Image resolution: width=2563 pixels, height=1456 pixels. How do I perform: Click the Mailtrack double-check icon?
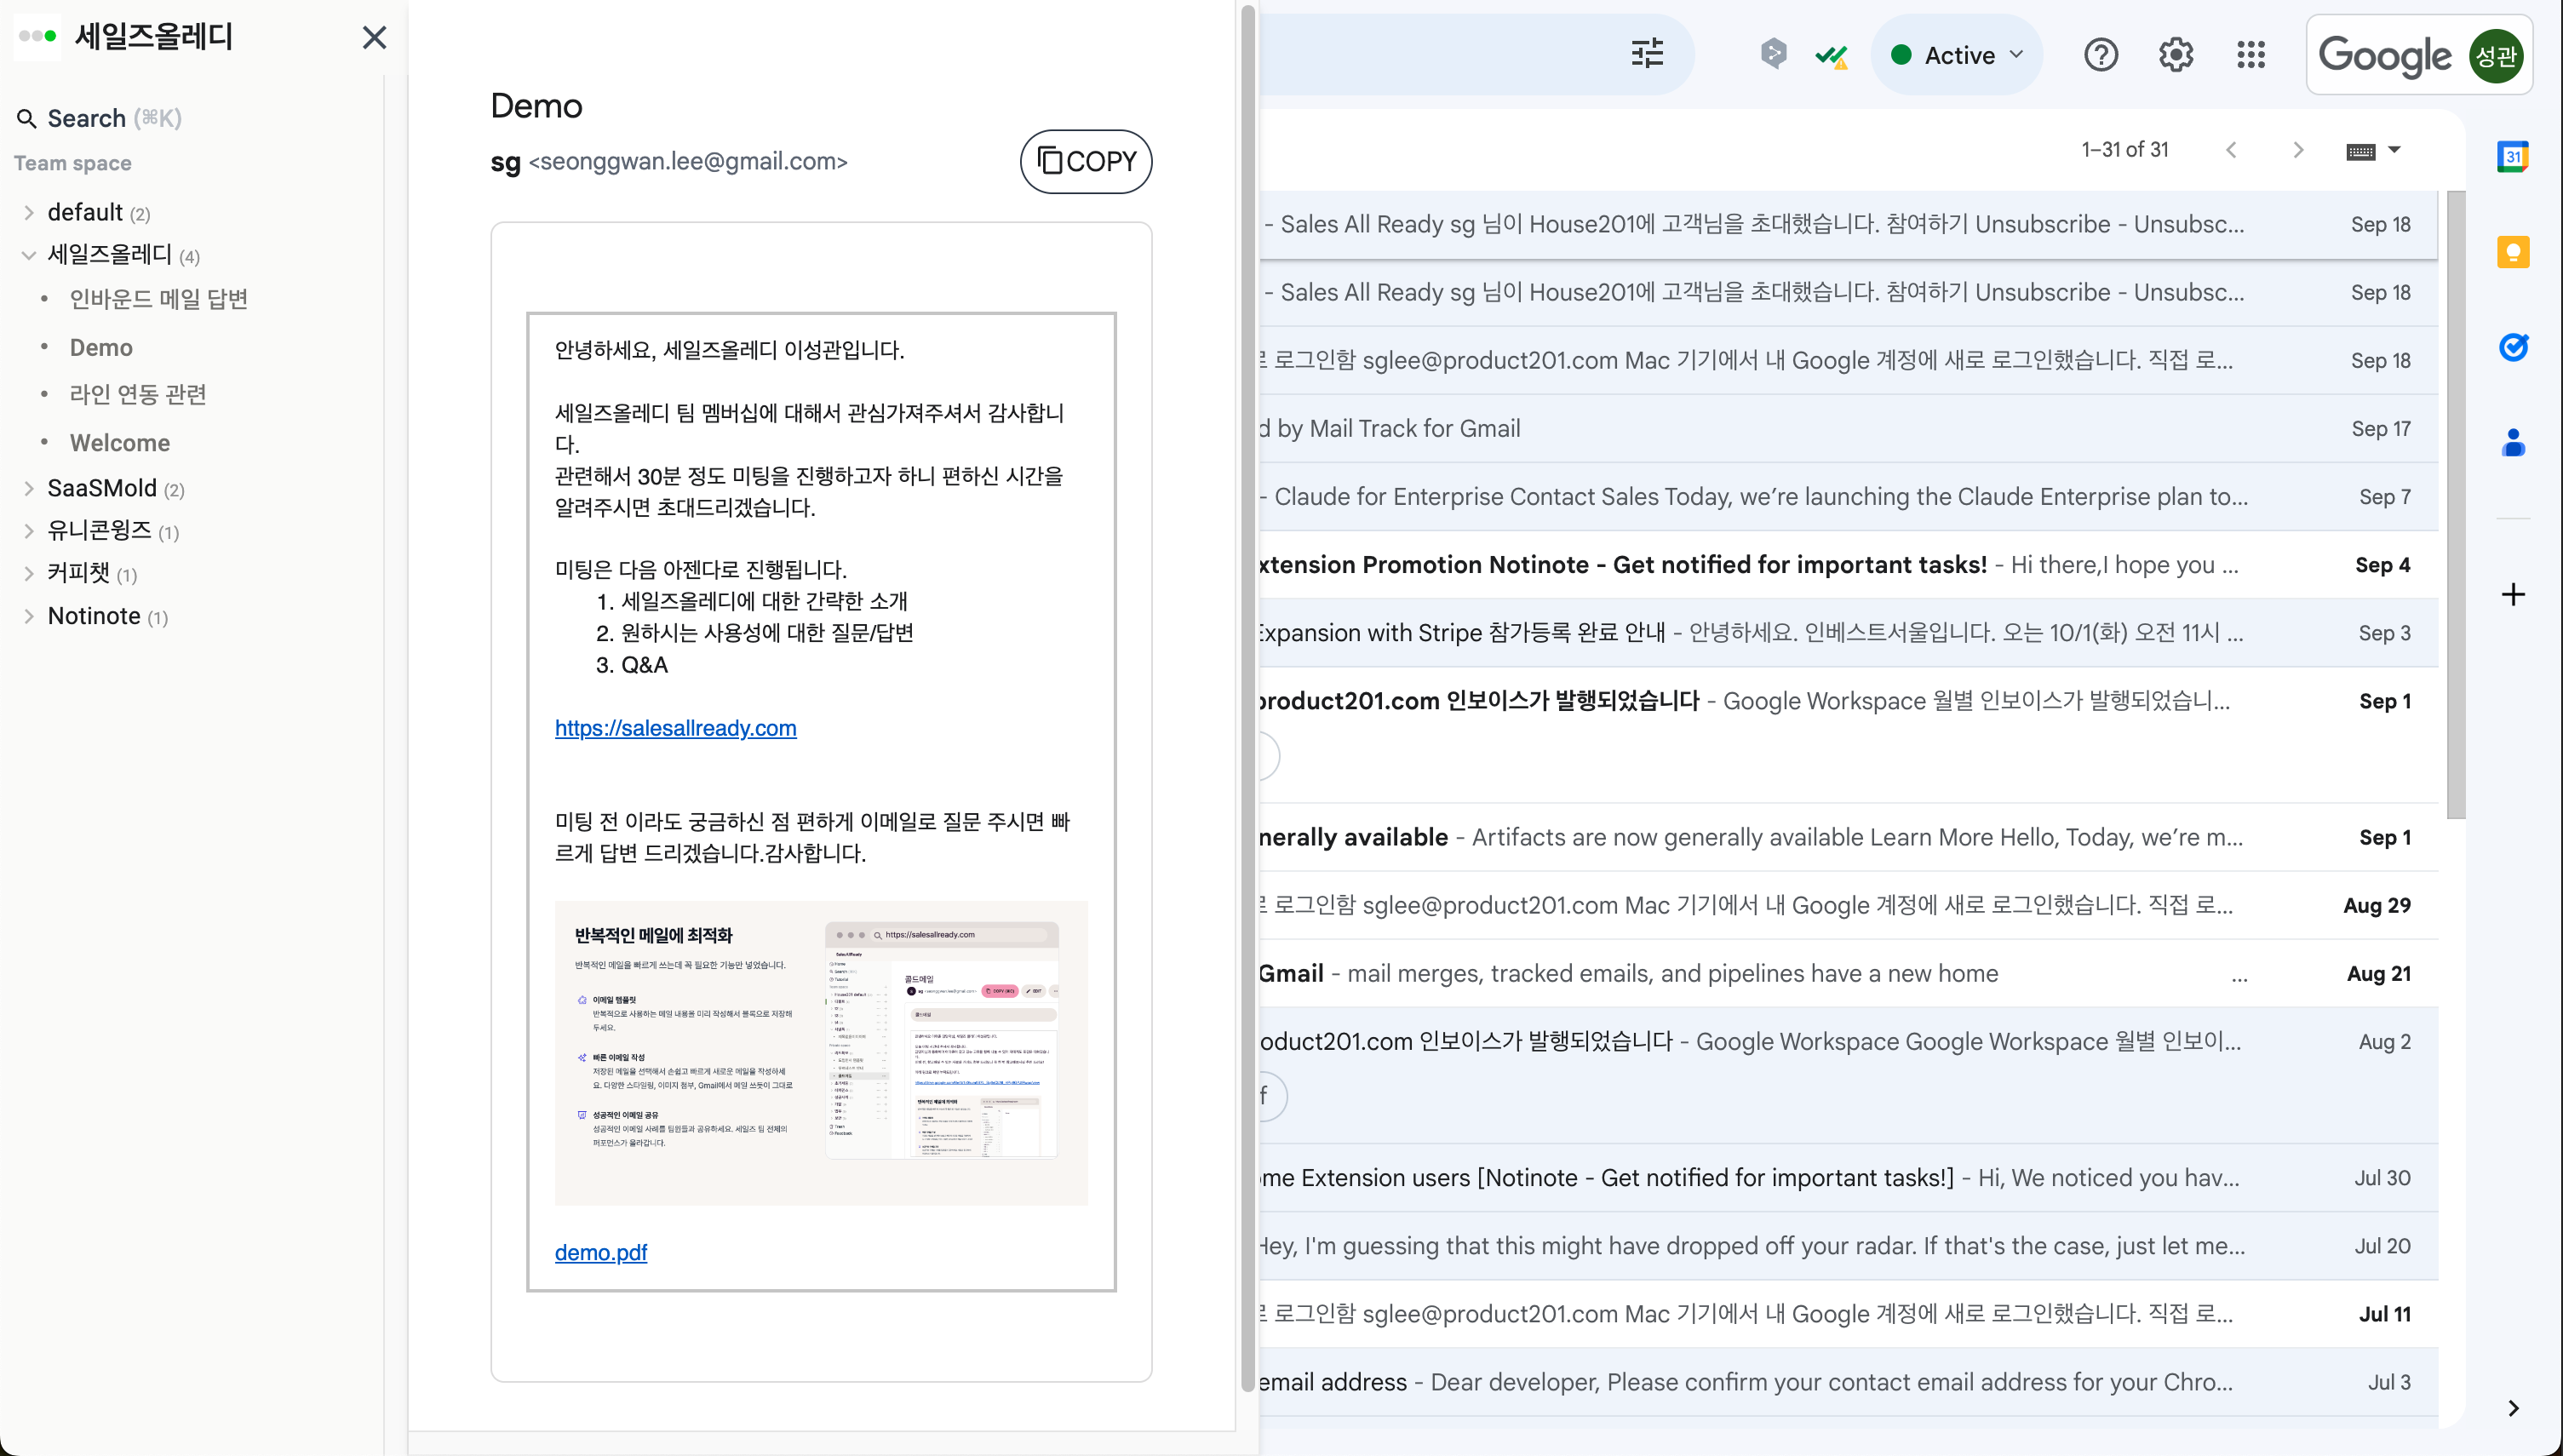point(1831,56)
